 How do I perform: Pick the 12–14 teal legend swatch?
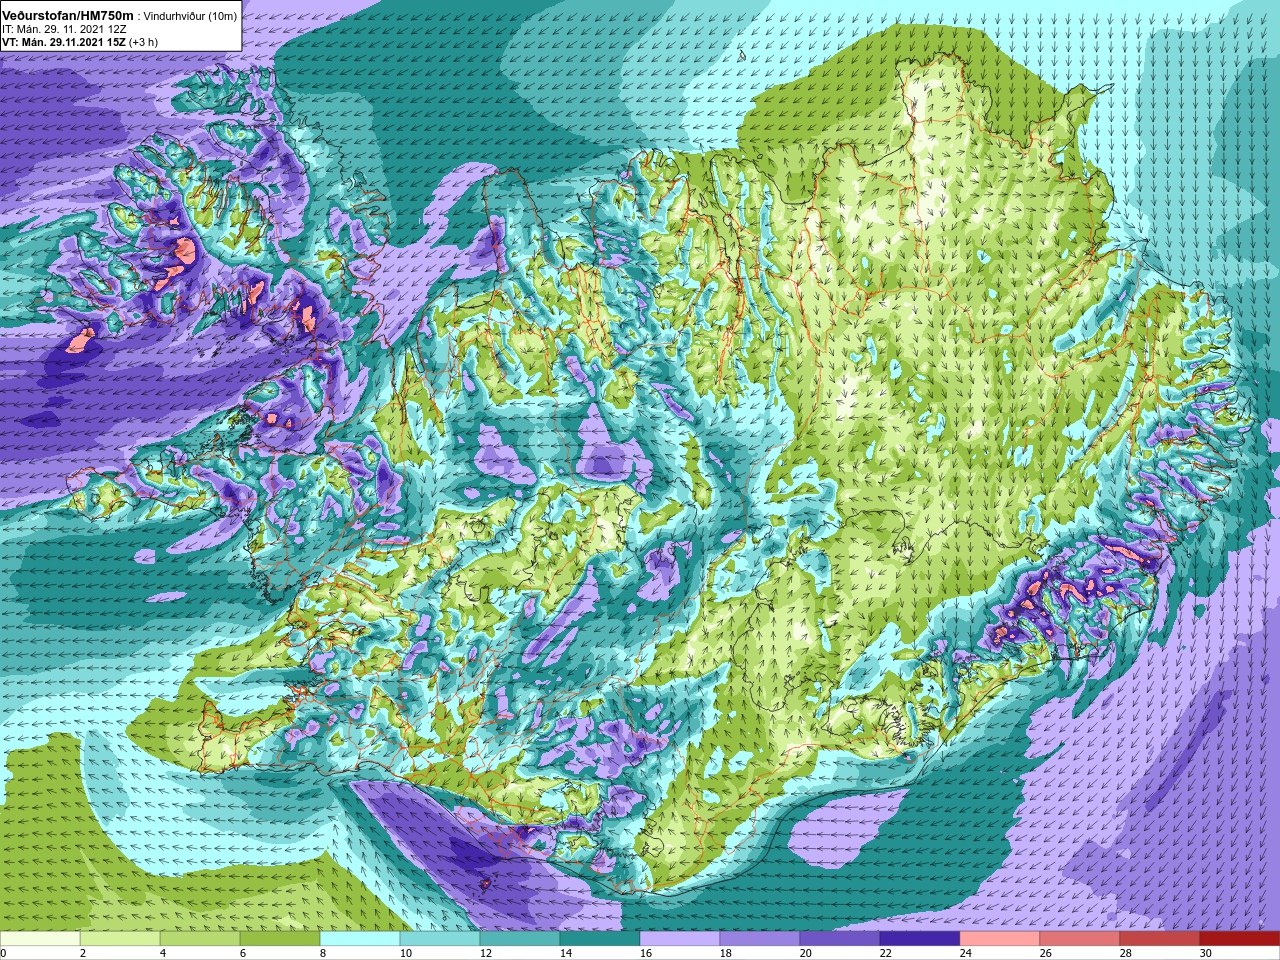[520, 939]
